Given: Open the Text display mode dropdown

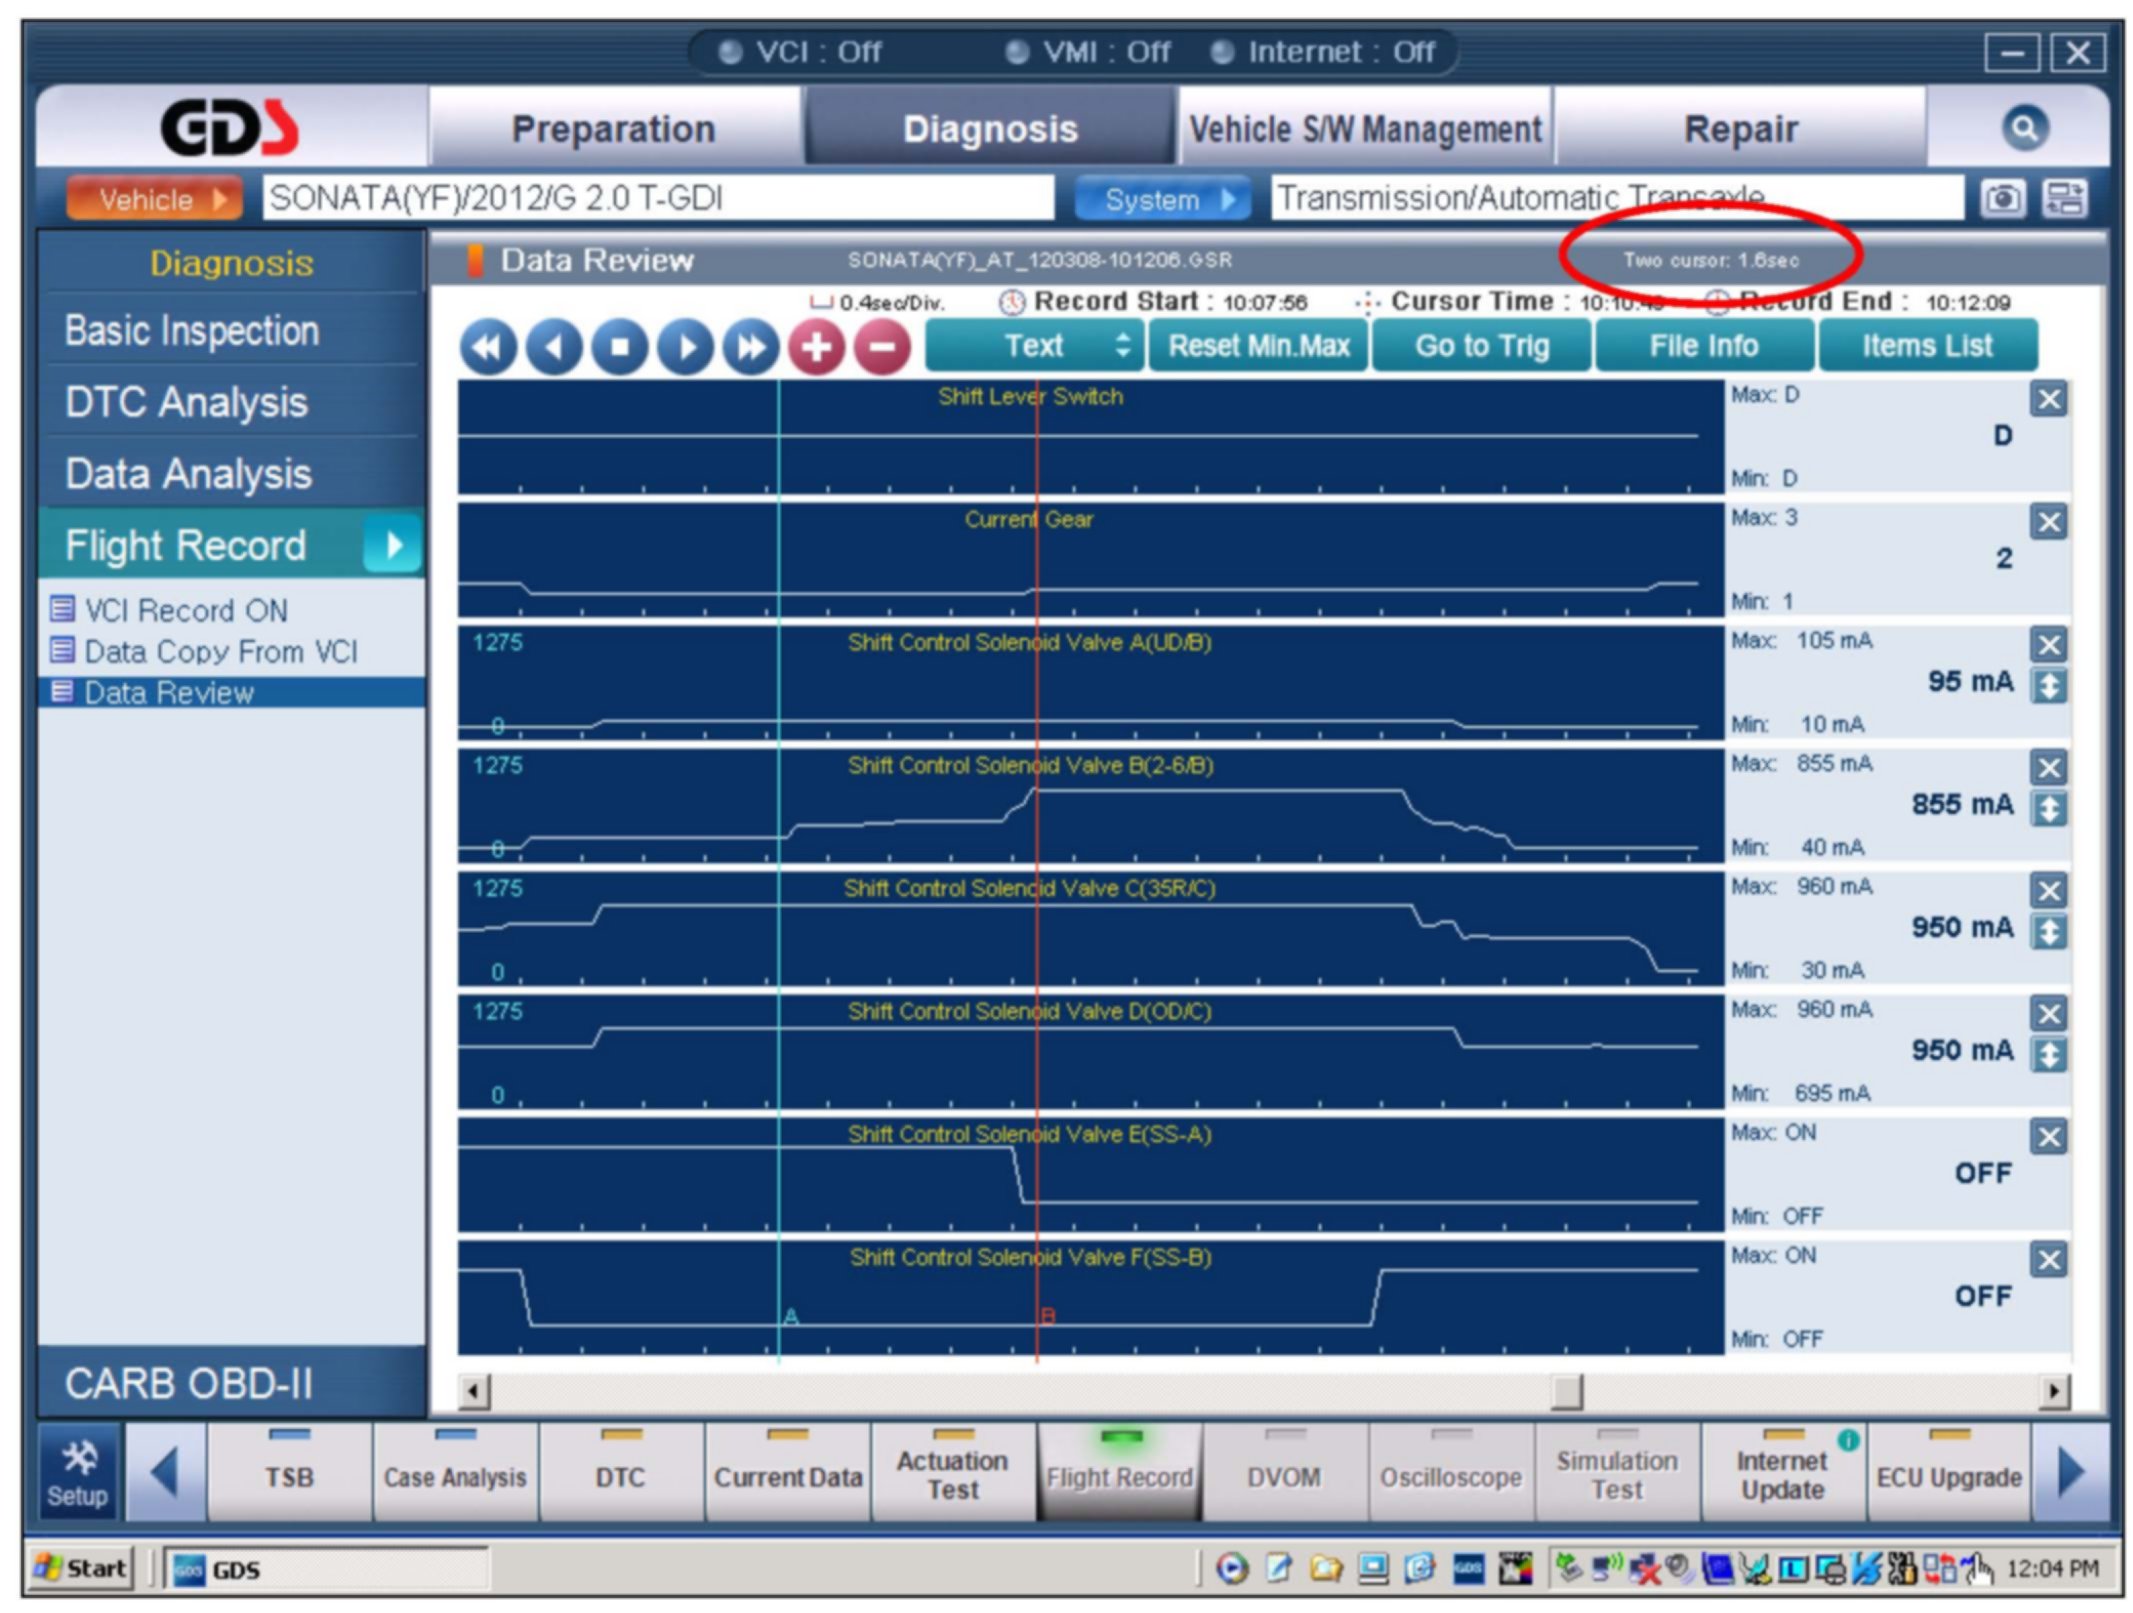Looking at the screenshot, I should point(1034,346).
